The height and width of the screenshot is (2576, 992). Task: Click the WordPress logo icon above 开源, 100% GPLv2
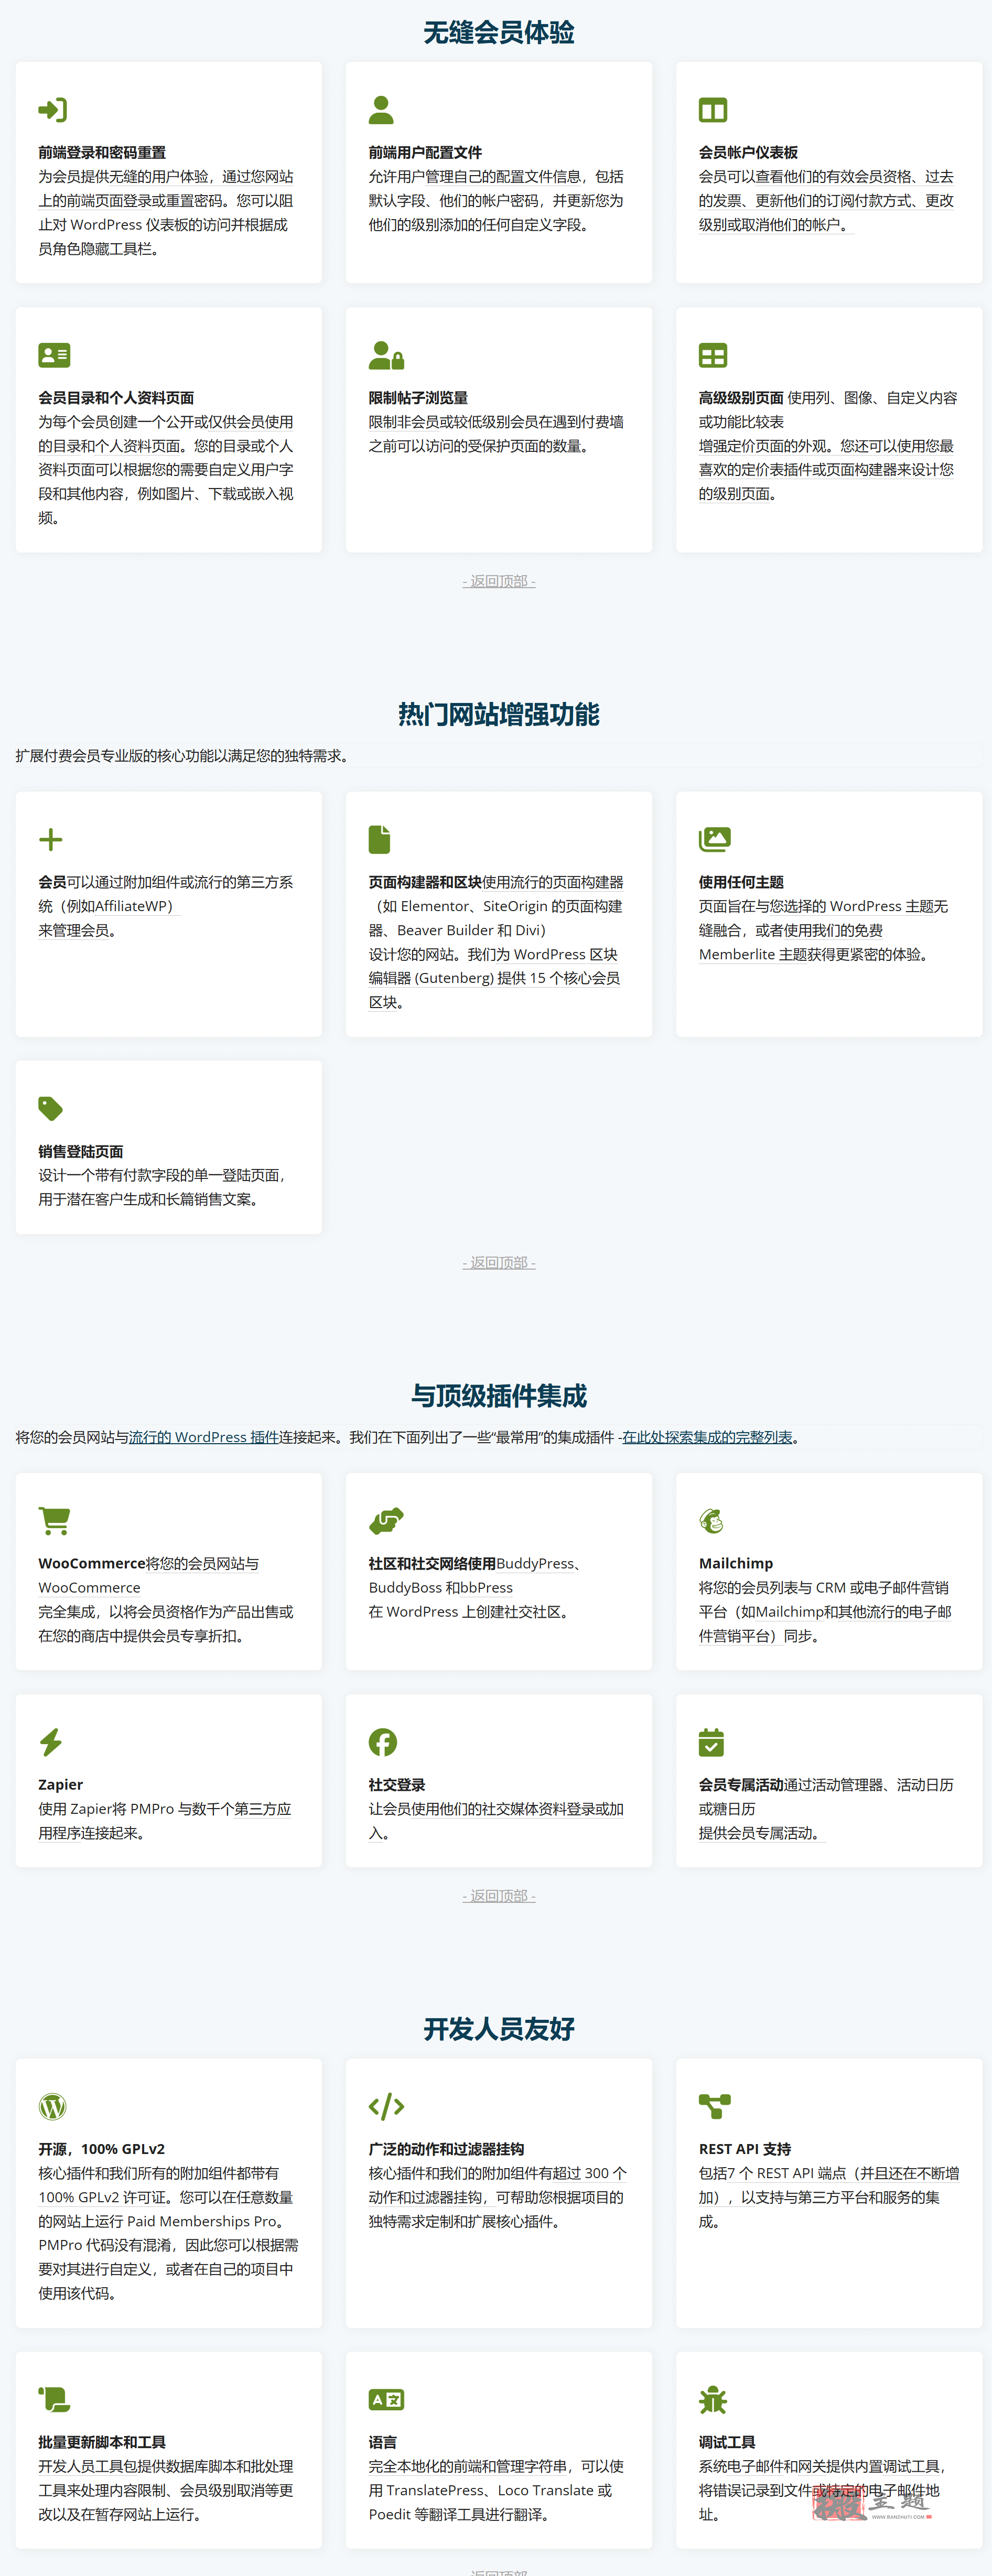[53, 2106]
